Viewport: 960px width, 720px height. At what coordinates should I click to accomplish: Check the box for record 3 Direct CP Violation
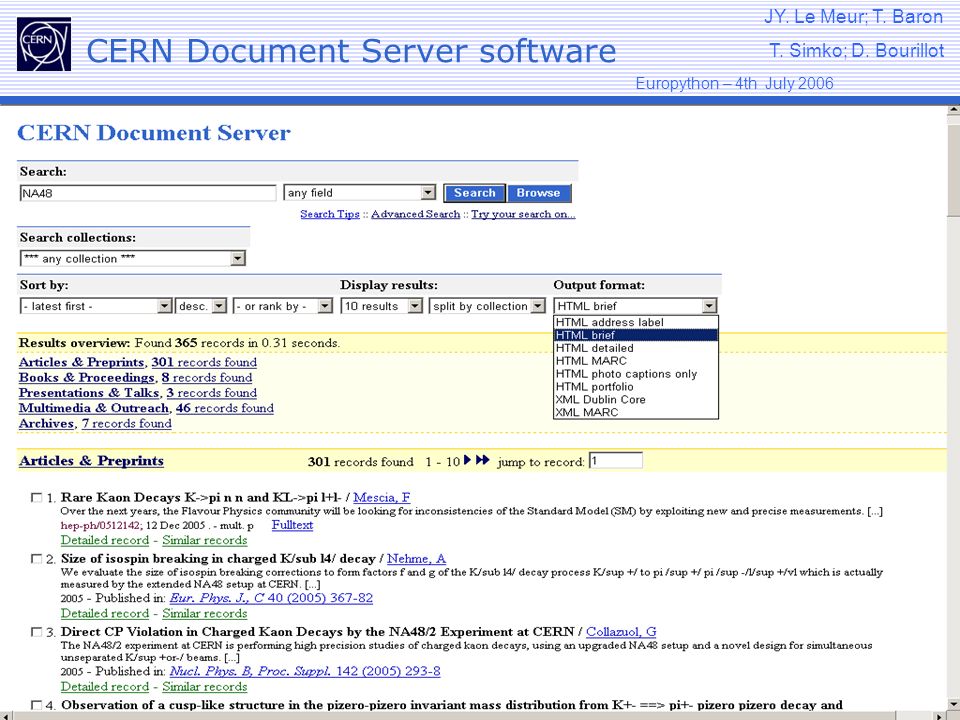click(x=37, y=632)
